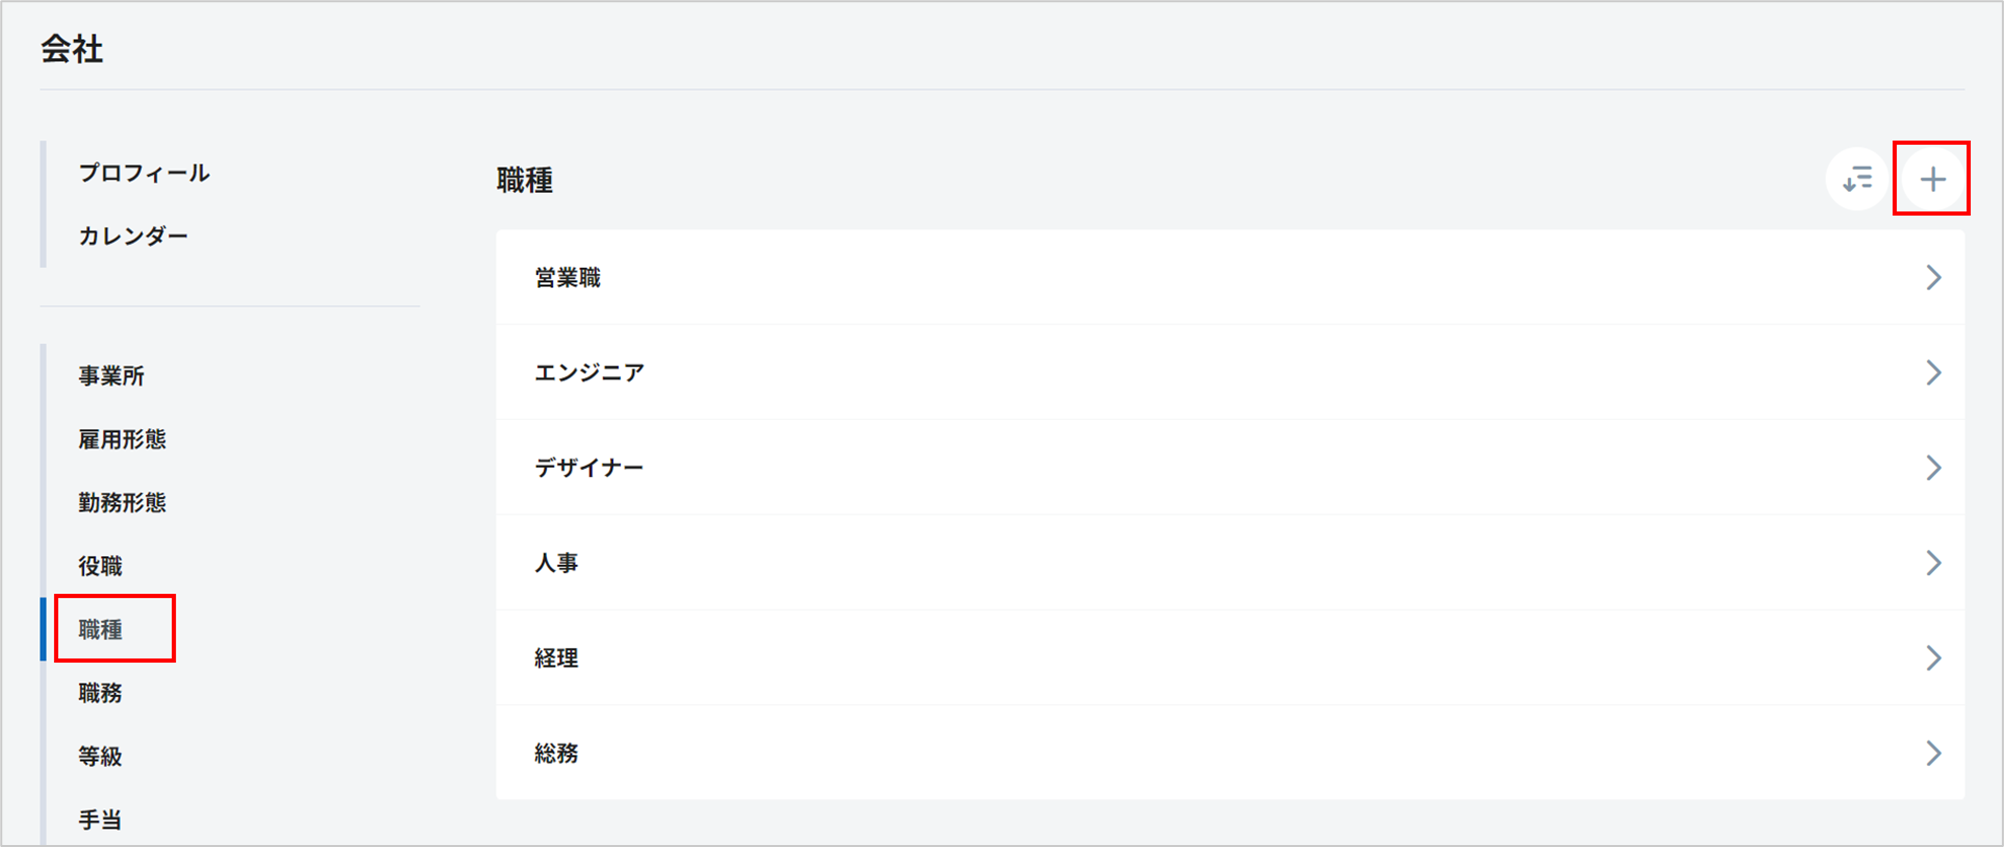This screenshot has height=847, width=2004.
Task: Click the plus icon to add job type
Action: (x=1932, y=179)
